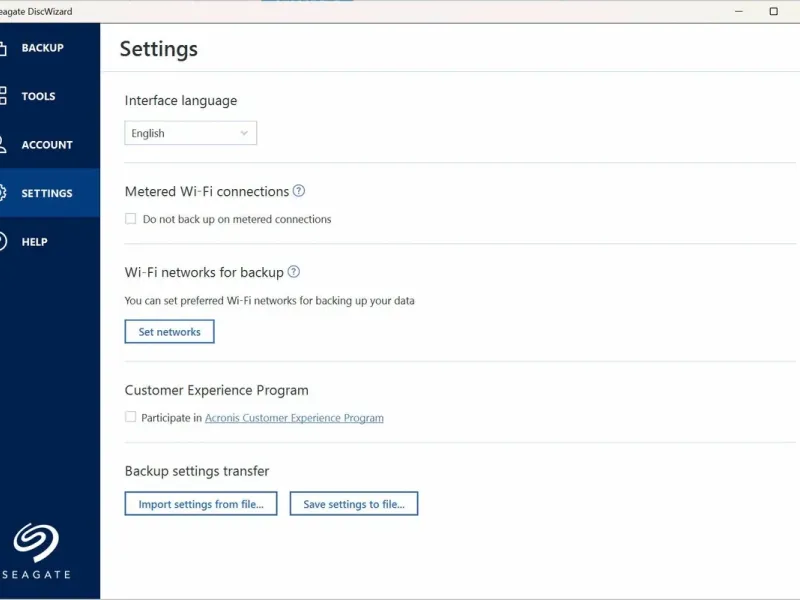
Task: Switch to the Account section label
Action: 47,145
